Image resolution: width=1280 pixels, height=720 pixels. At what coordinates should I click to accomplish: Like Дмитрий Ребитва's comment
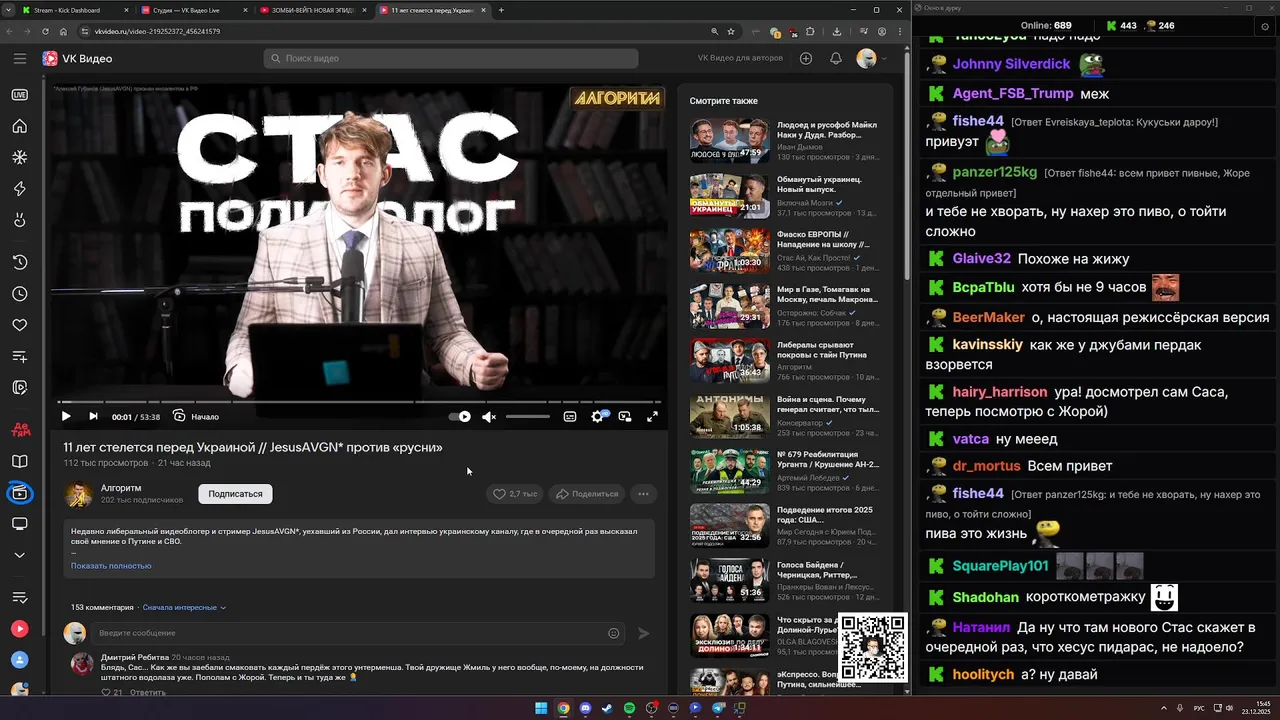point(106,692)
